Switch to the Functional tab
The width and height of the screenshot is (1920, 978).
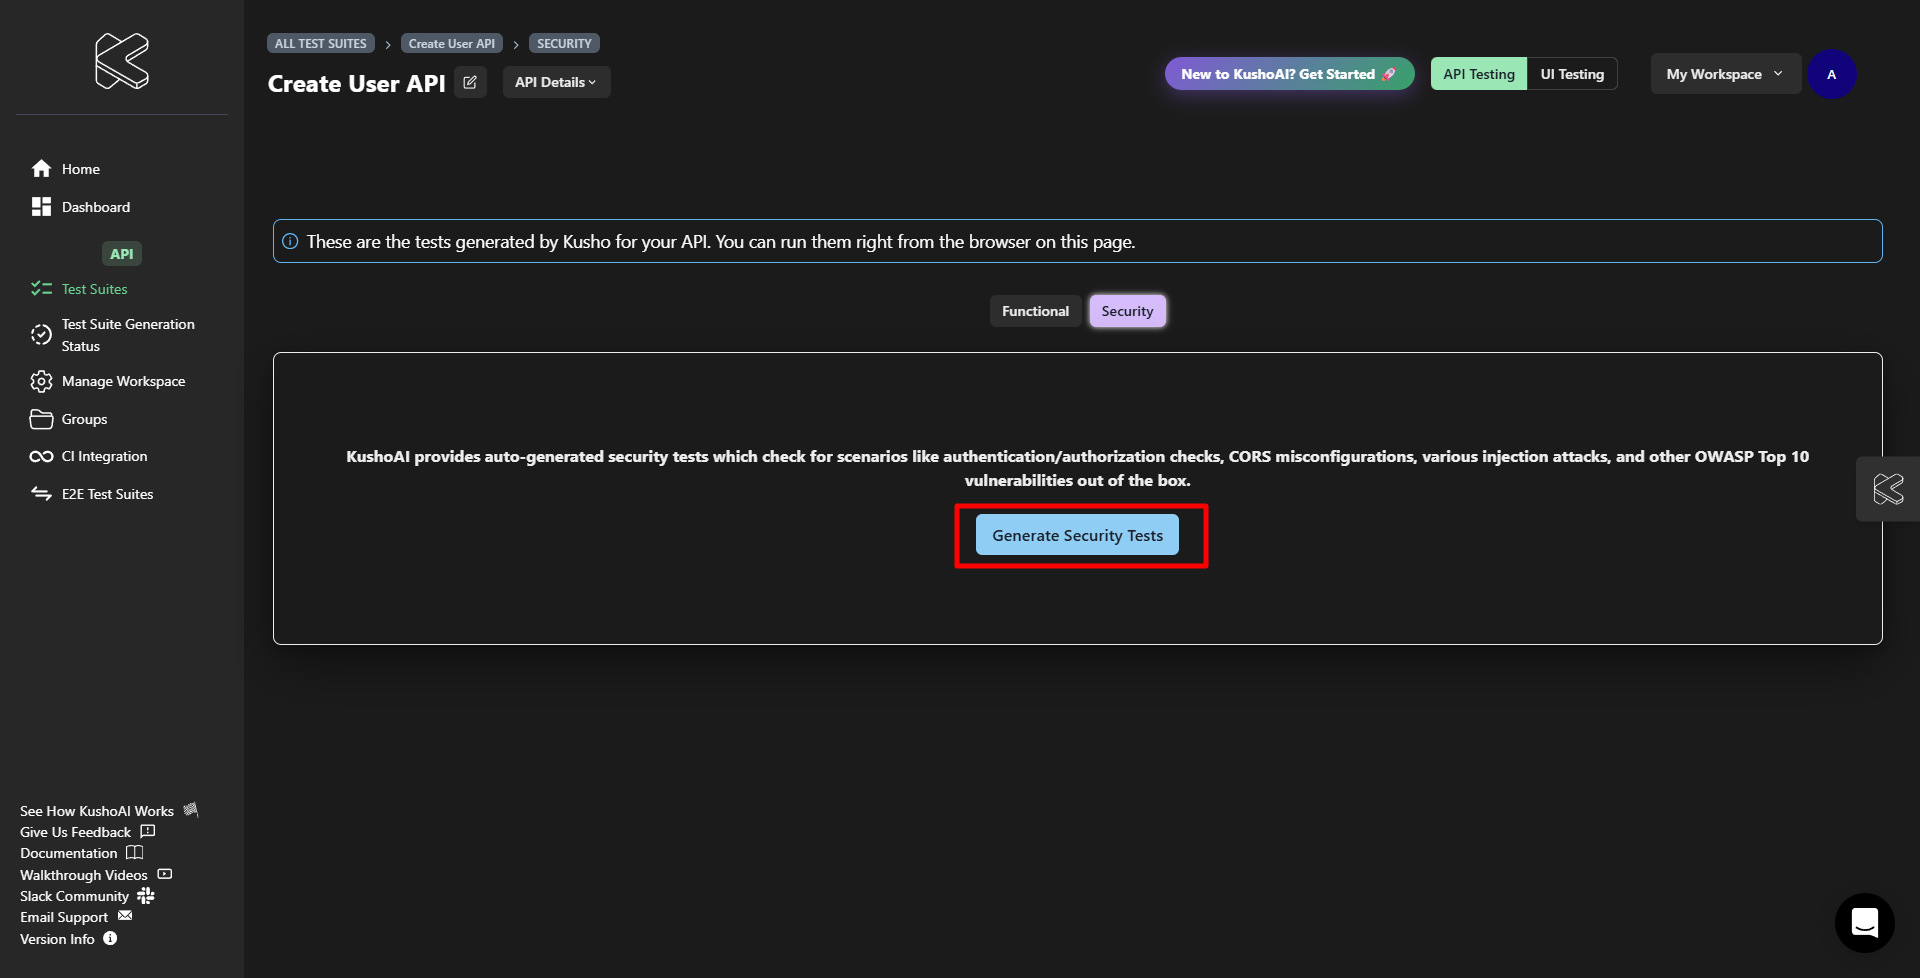[x=1035, y=311]
